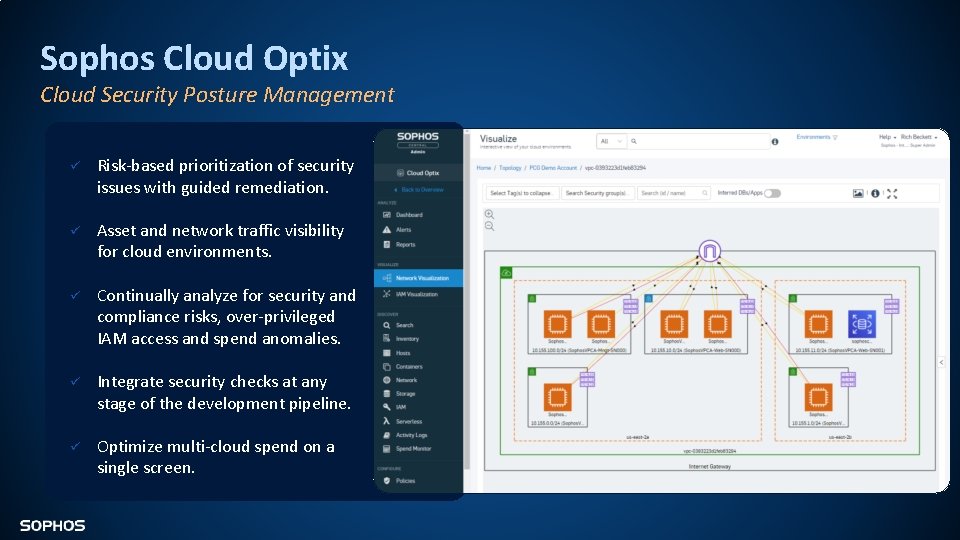Click the Search magnifier icon in sidebar
The height and width of the screenshot is (540, 960).
tap(386, 325)
